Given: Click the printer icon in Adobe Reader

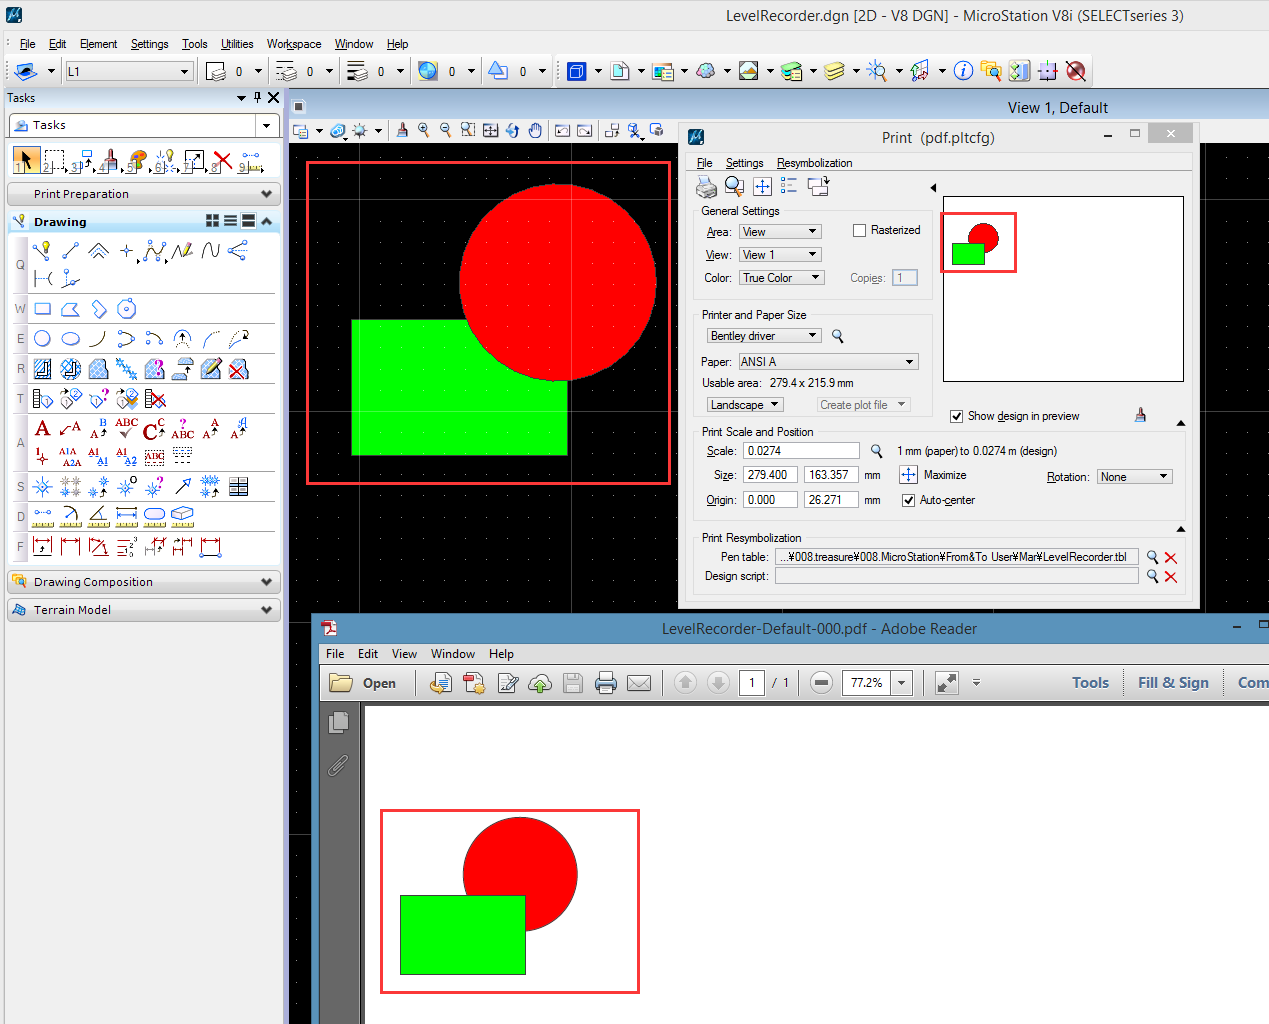Looking at the screenshot, I should [605, 683].
